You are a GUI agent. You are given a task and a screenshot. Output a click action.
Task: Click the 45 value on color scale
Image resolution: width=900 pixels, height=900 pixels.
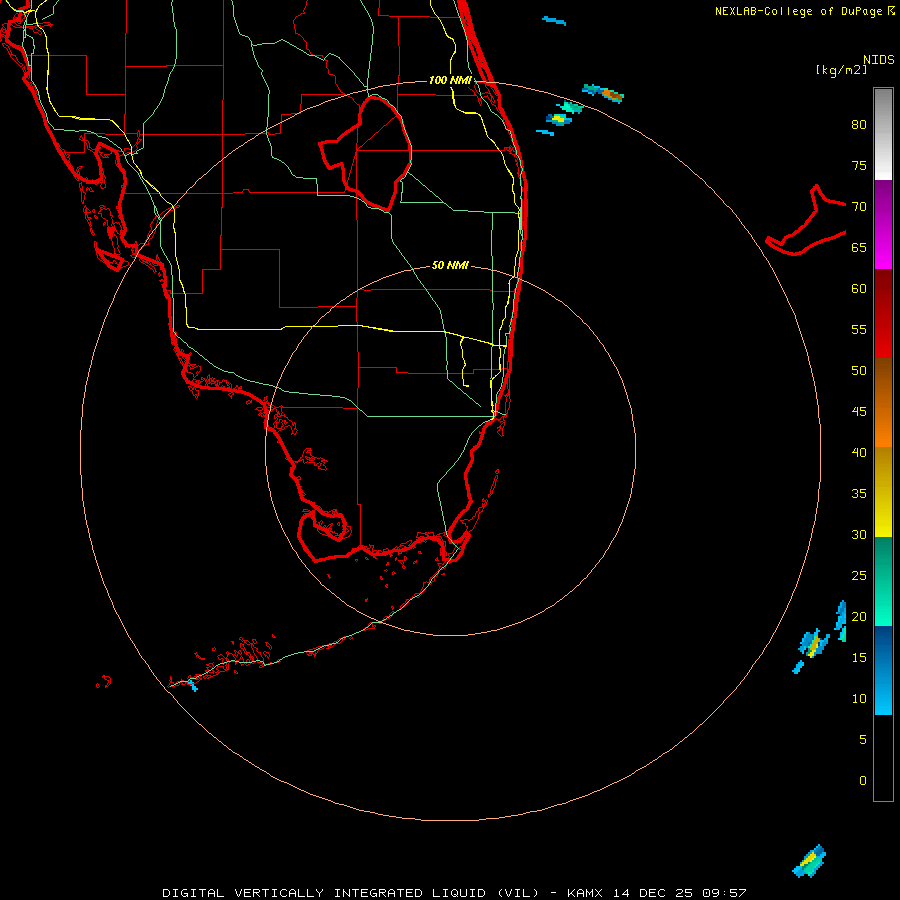click(x=859, y=412)
